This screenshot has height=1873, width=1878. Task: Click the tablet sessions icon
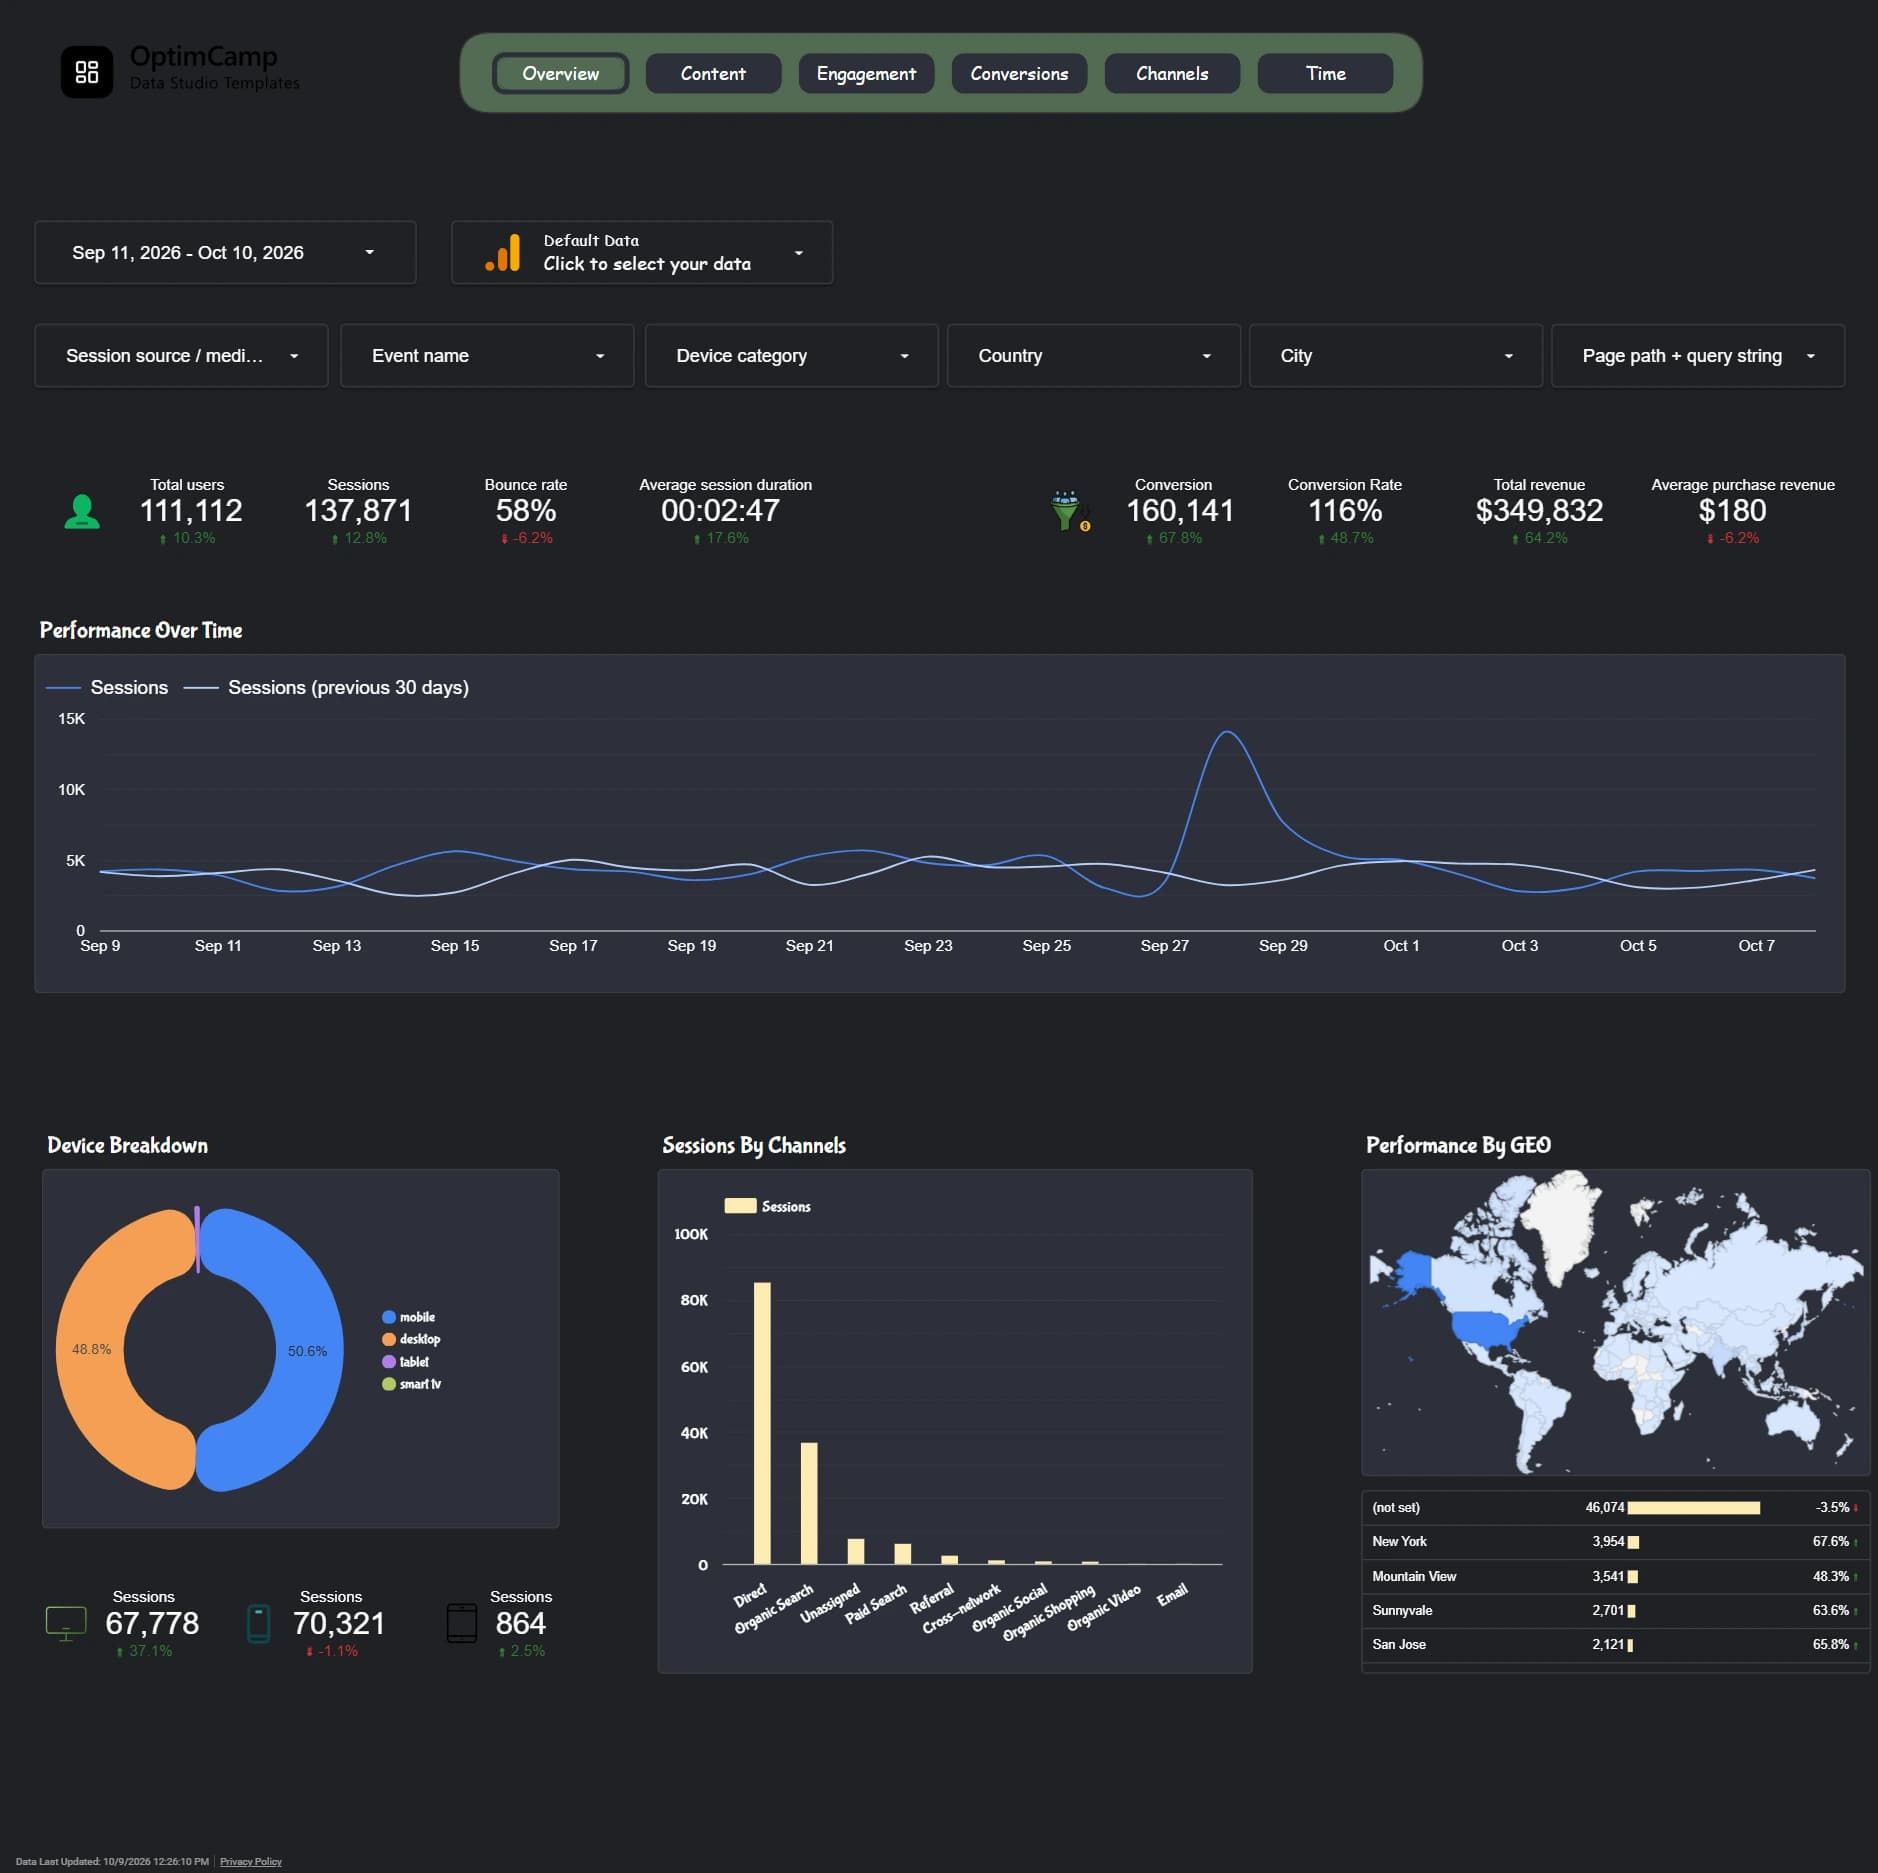(461, 1623)
